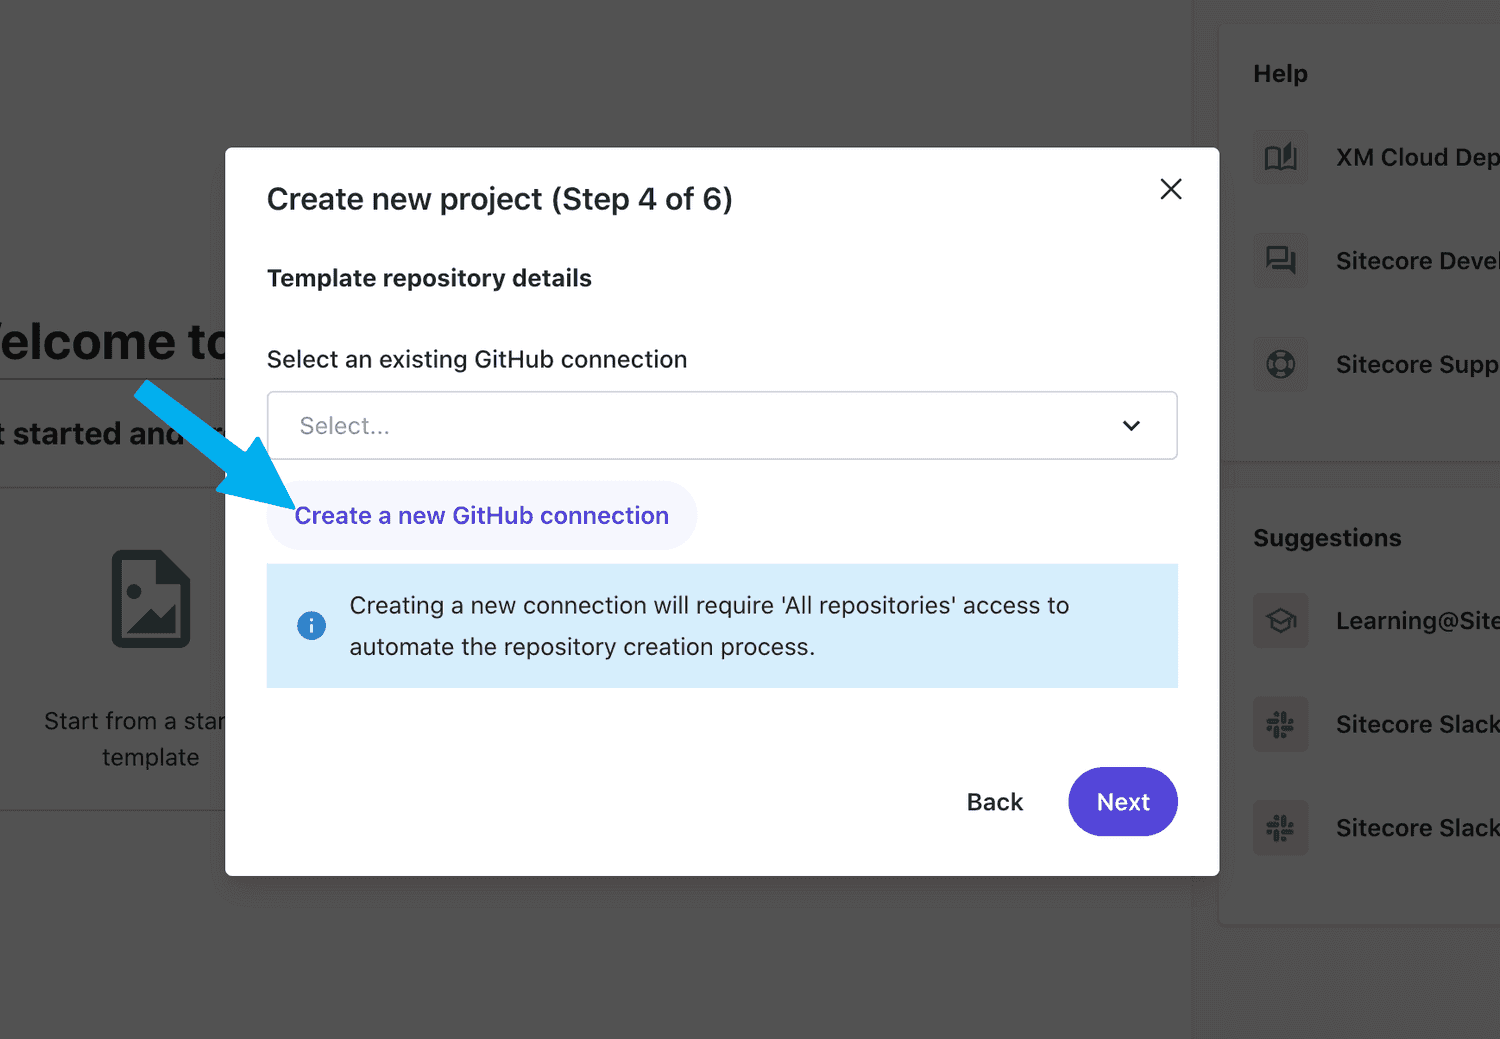Go to the Next step

coord(1123,802)
